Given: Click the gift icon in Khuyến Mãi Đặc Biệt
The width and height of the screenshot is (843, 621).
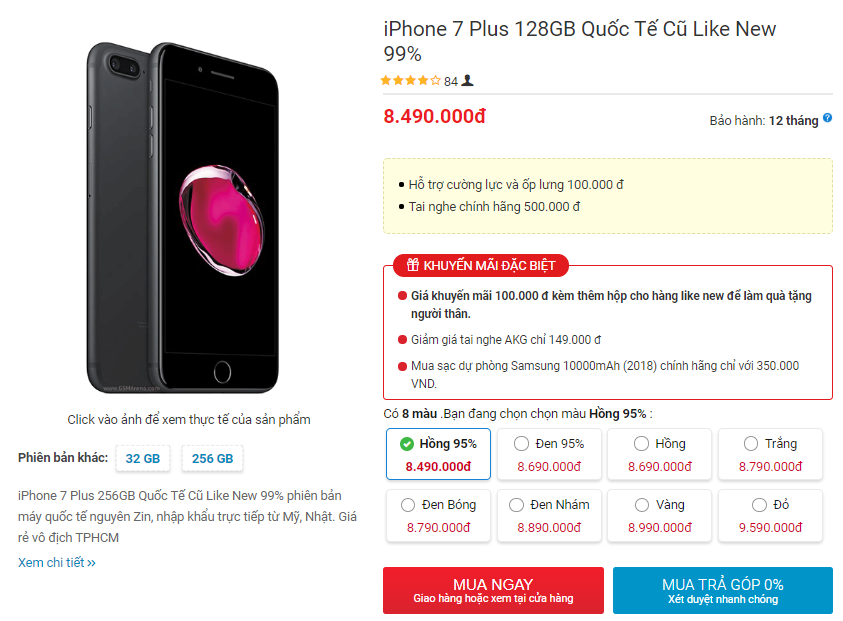Looking at the screenshot, I should click(x=412, y=265).
